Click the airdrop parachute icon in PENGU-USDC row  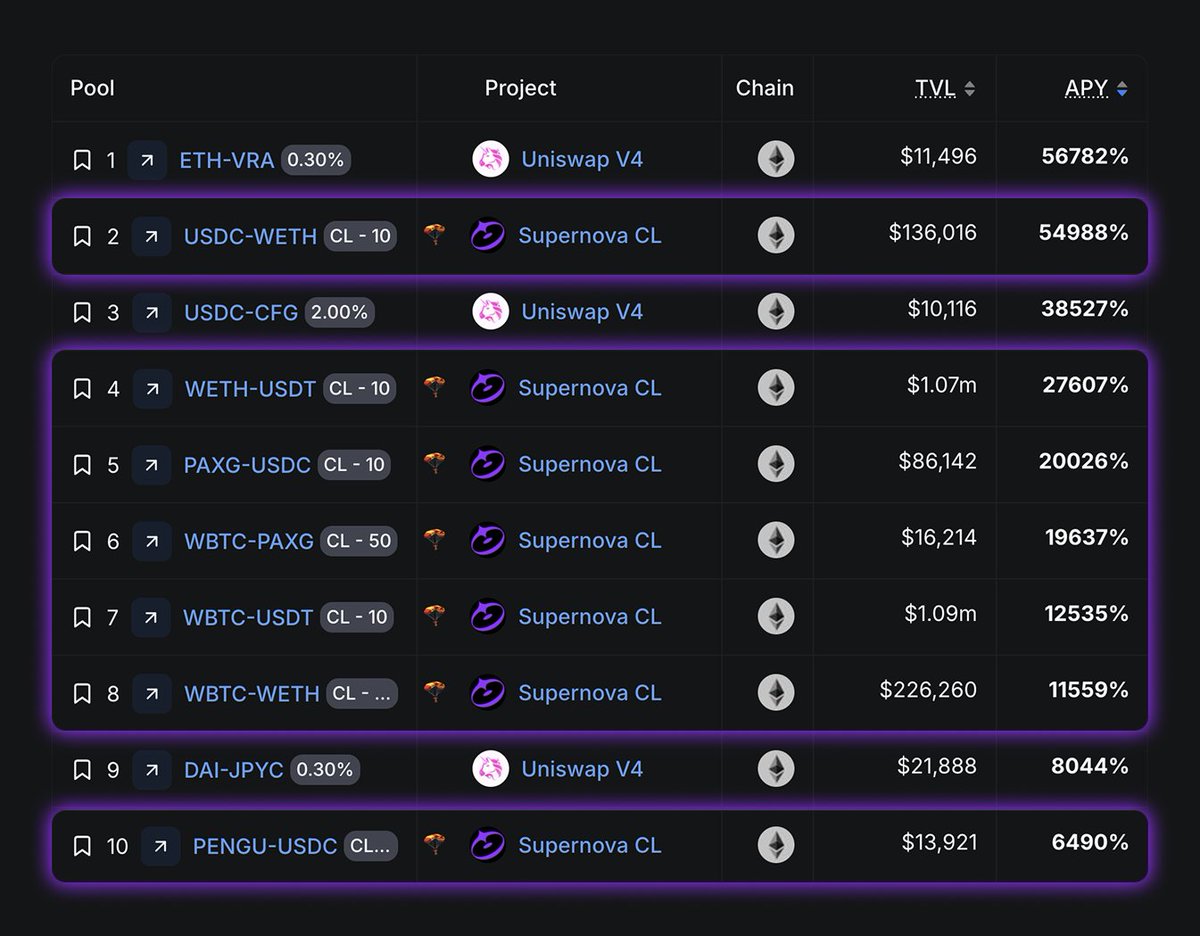(434, 844)
